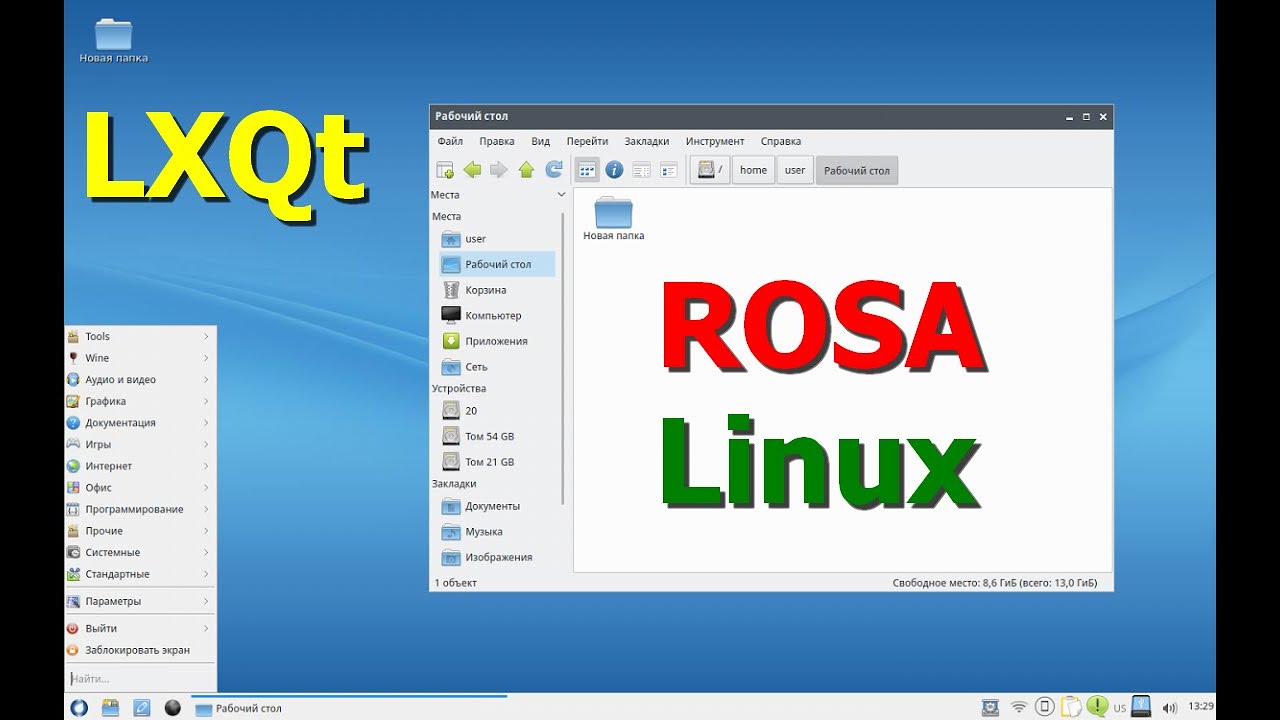Click the ROSA start menu button
The width and height of the screenshot is (1280, 720).
[79, 708]
